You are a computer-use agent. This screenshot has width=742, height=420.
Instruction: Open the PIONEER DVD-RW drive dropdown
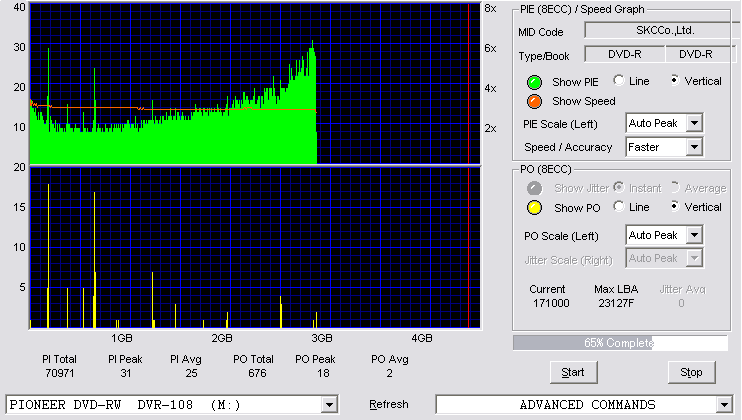(x=329, y=405)
